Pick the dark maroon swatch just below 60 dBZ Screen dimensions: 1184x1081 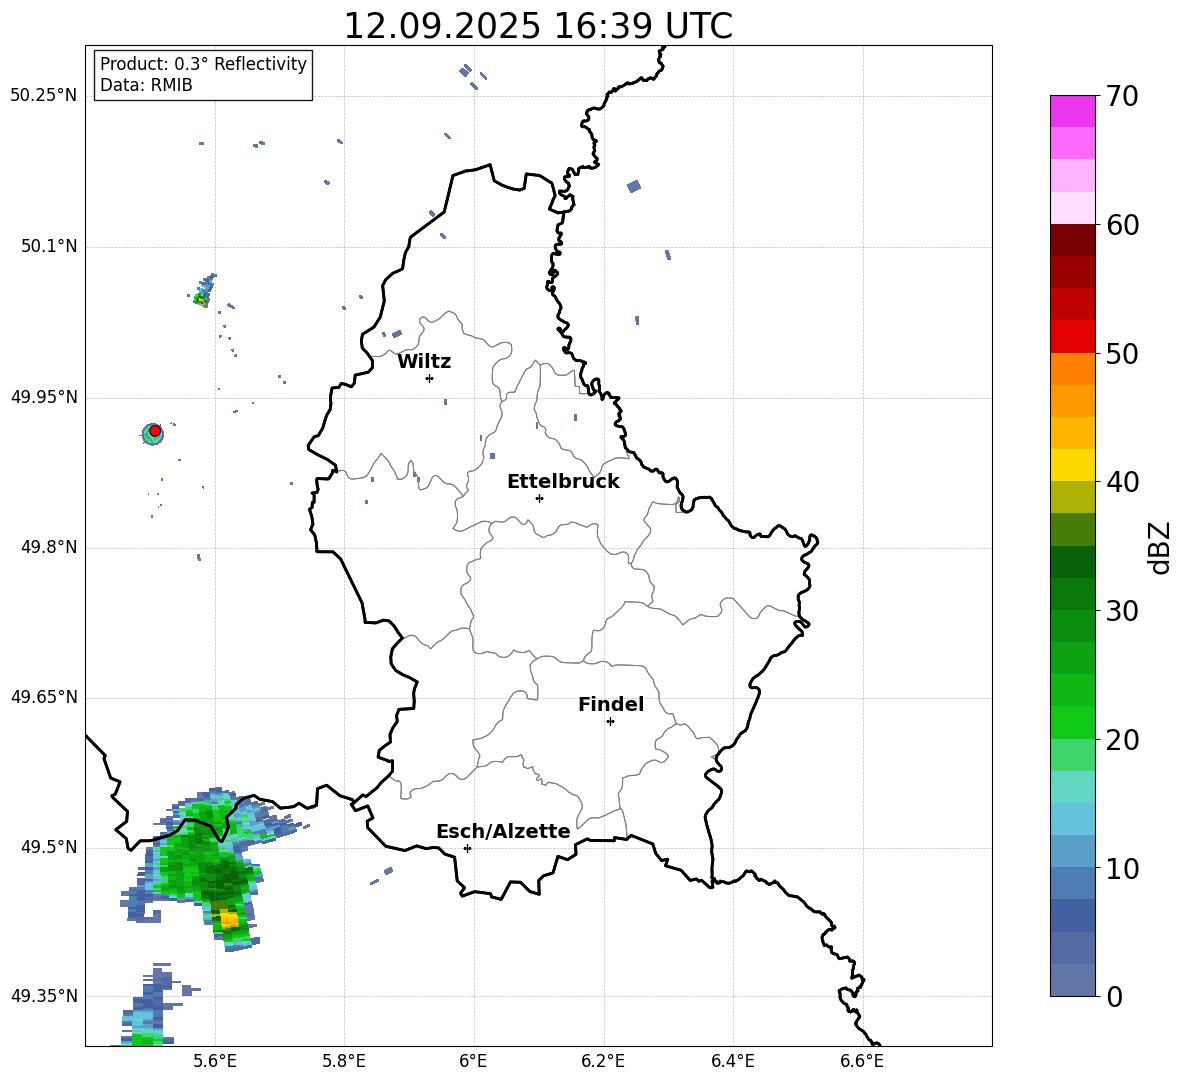point(1072,240)
